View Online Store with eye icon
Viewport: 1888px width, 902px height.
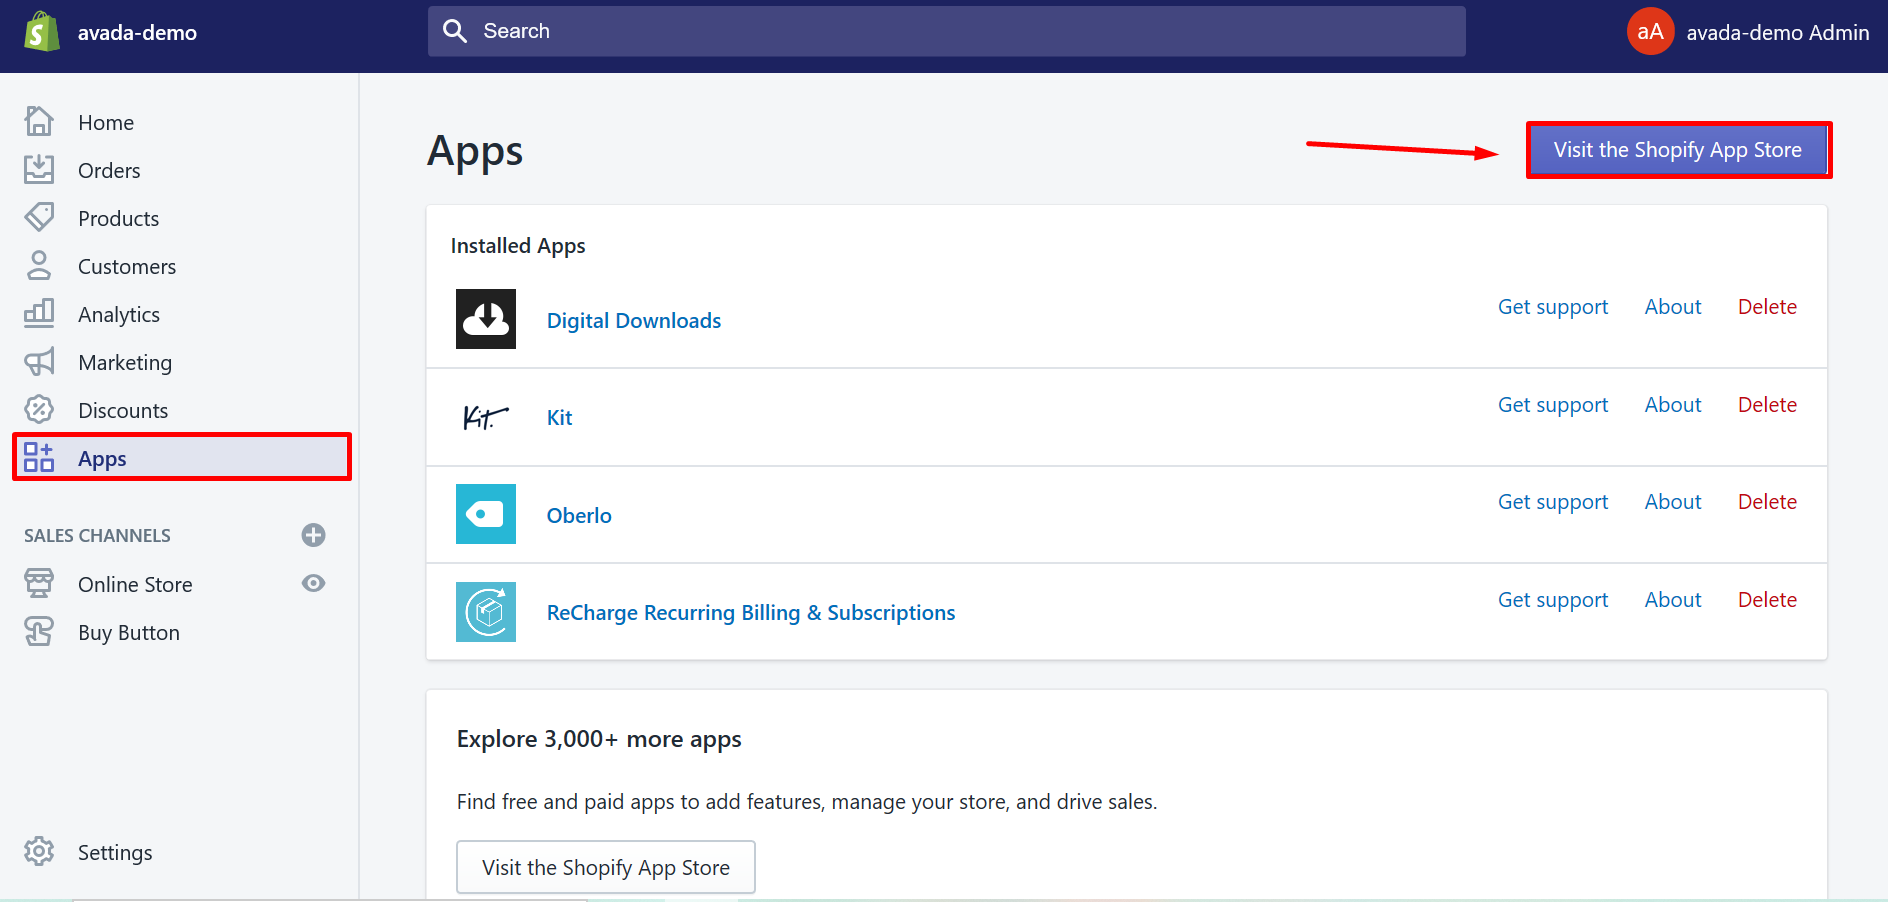click(x=314, y=583)
